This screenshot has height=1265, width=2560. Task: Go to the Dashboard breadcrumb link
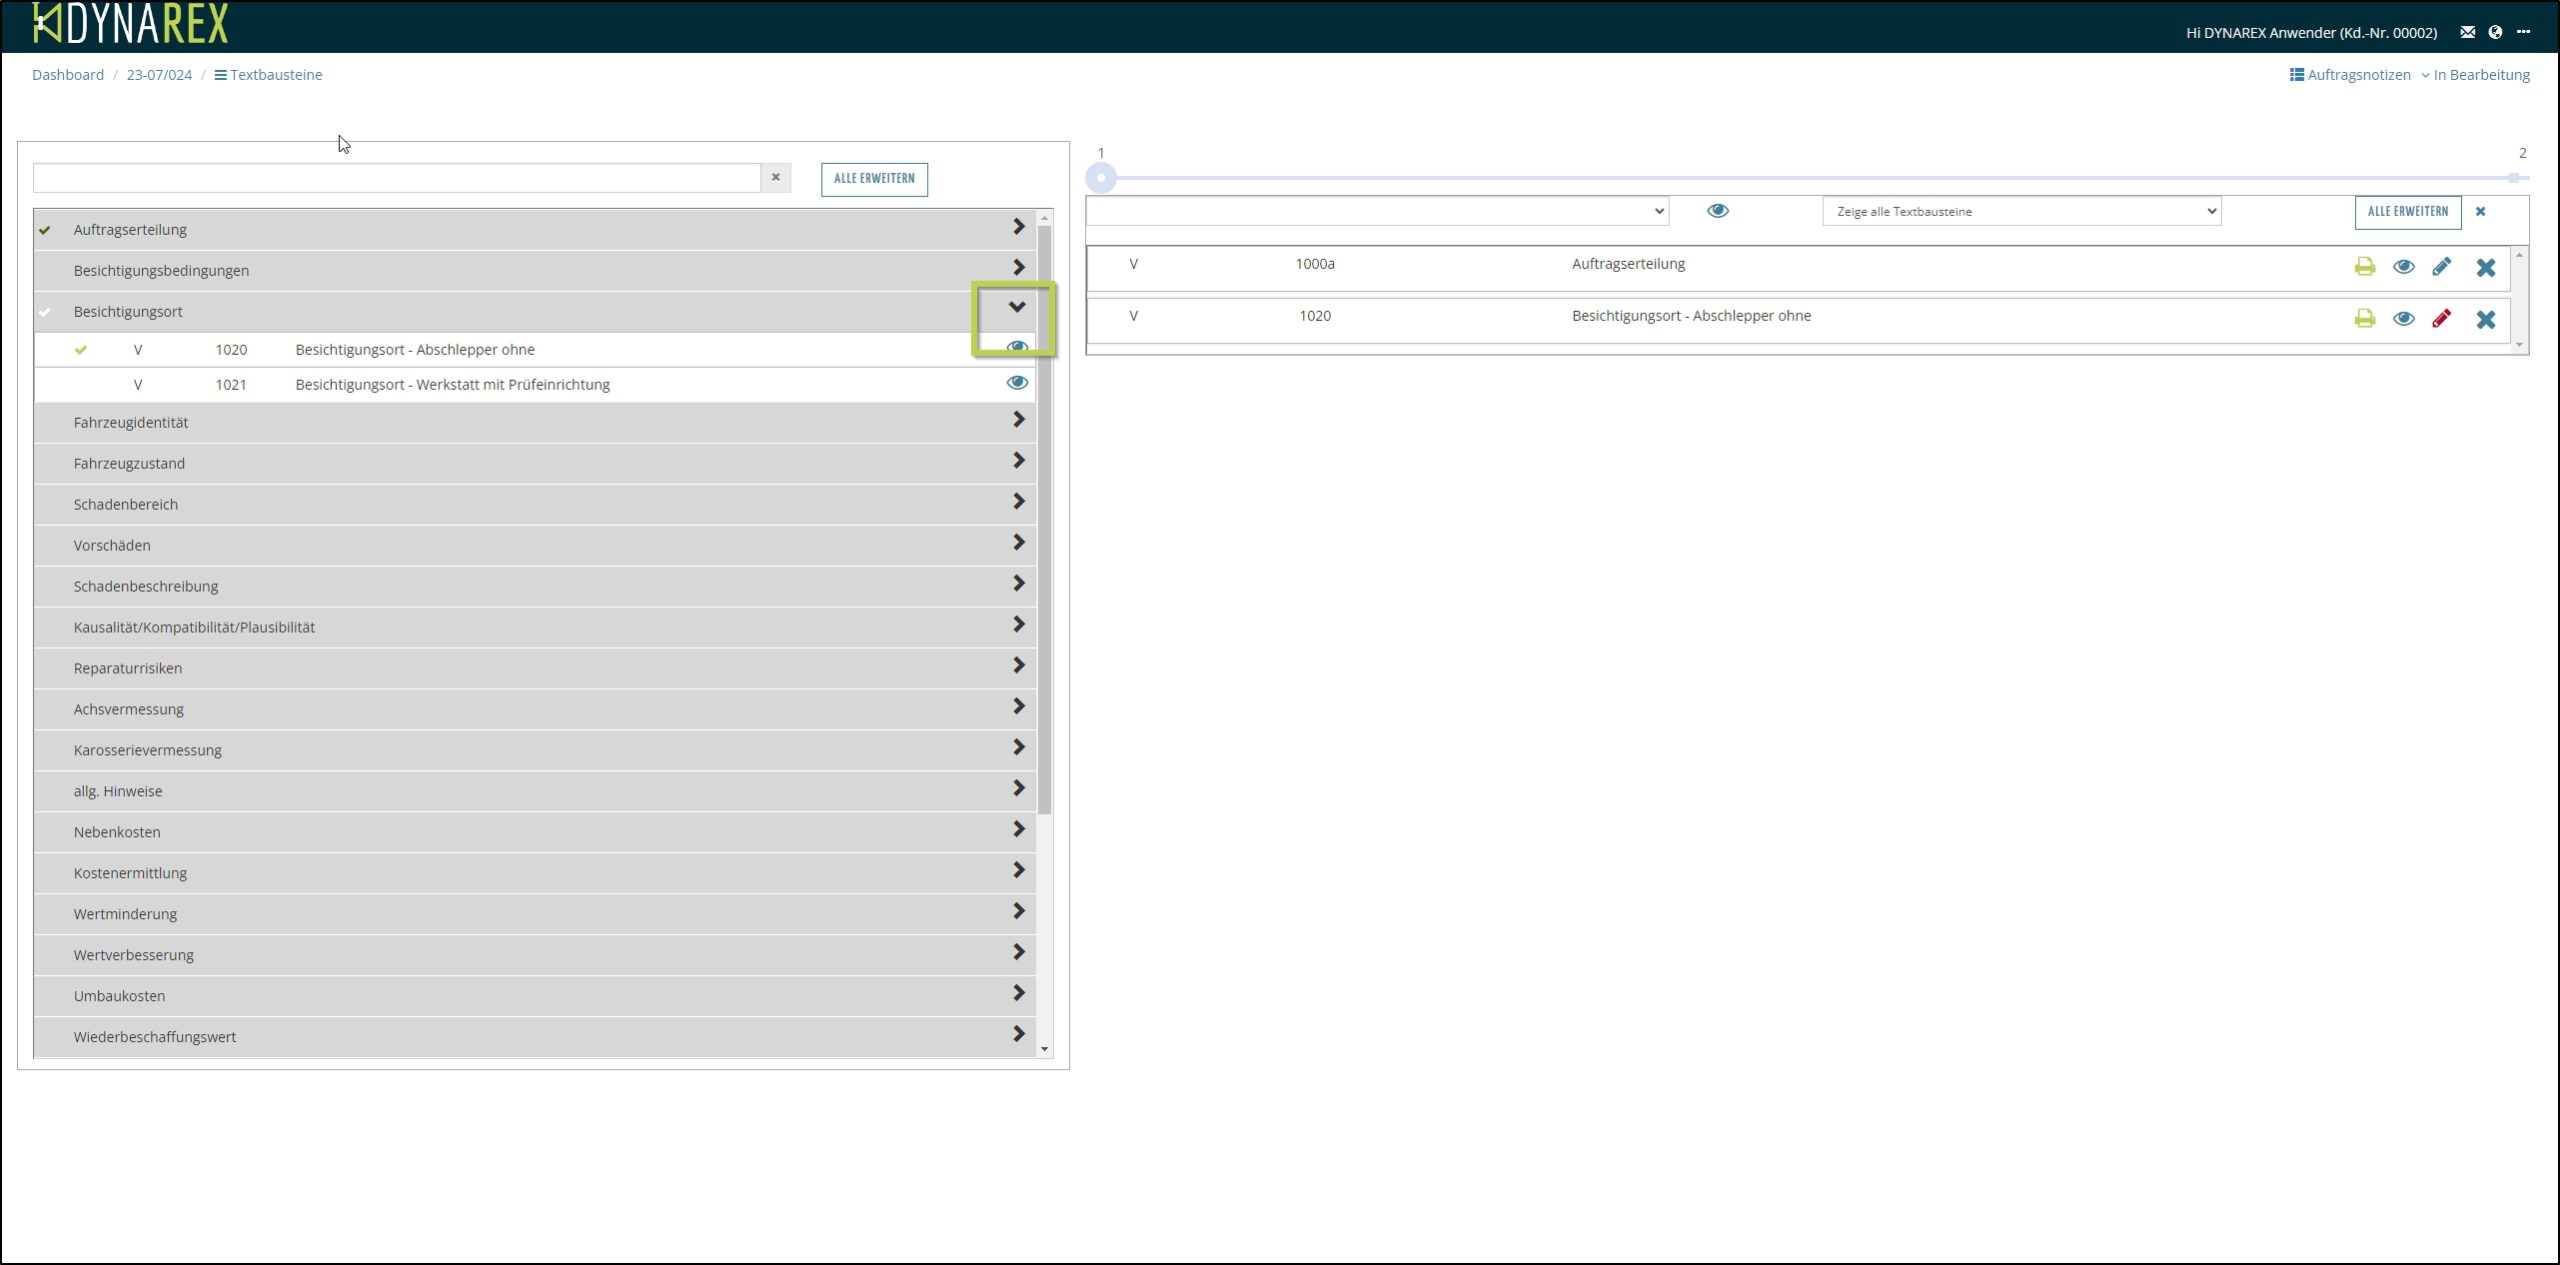point(68,75)
